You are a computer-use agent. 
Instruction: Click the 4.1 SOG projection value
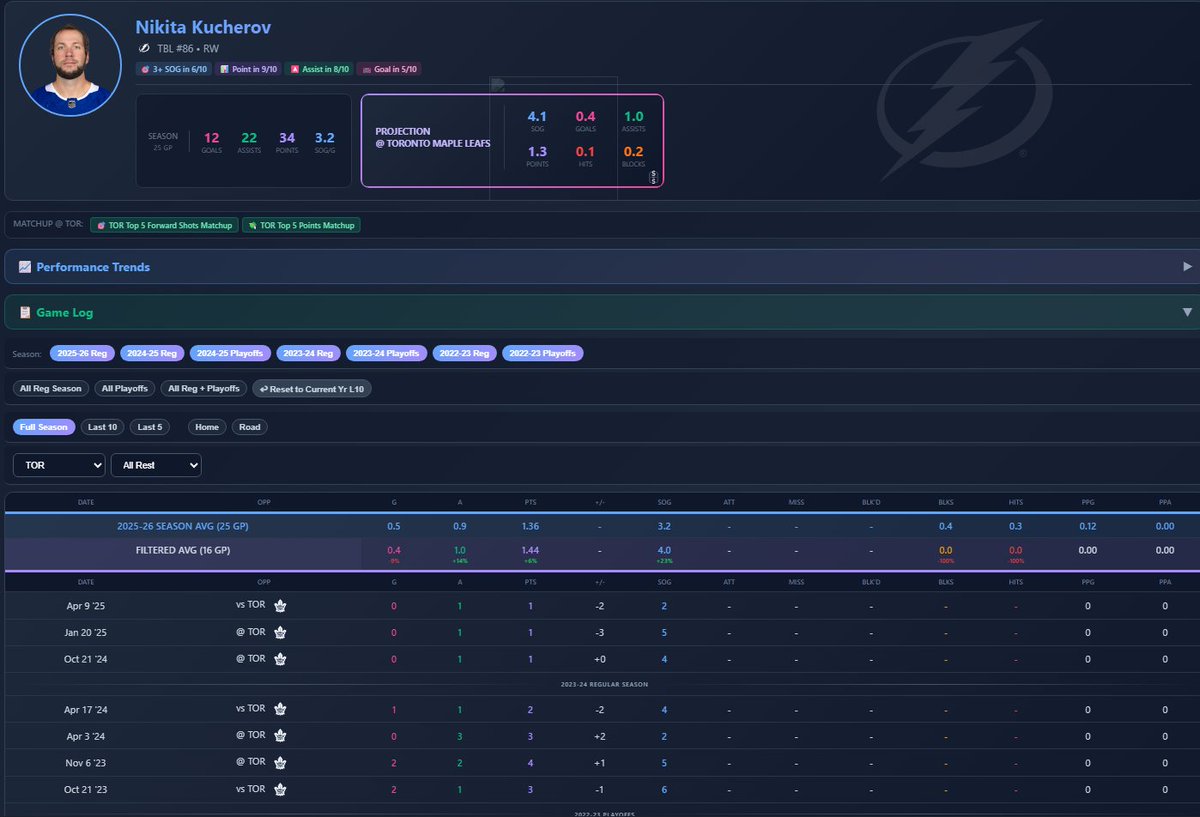537,117
